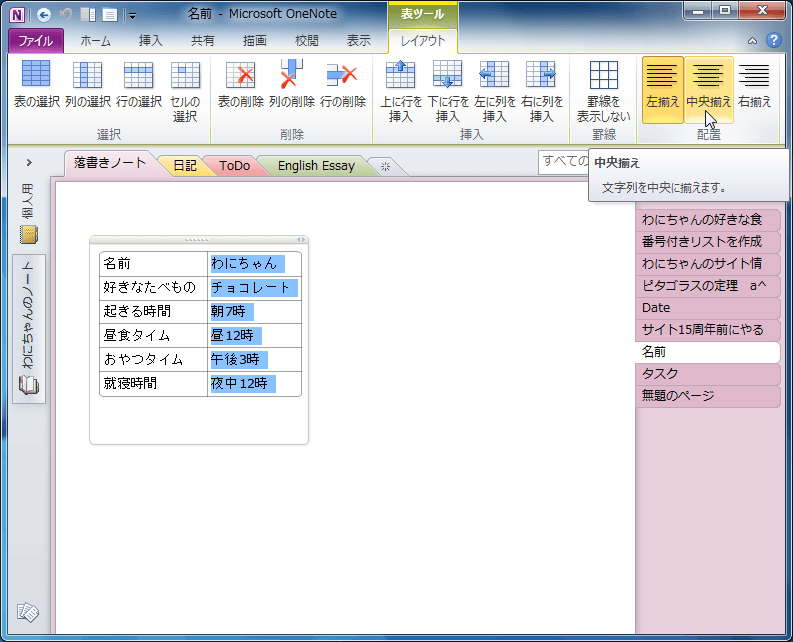793x642 pixels.
Task: Open the わにちゃんのノート notebook
Action: tap(29, 329)
